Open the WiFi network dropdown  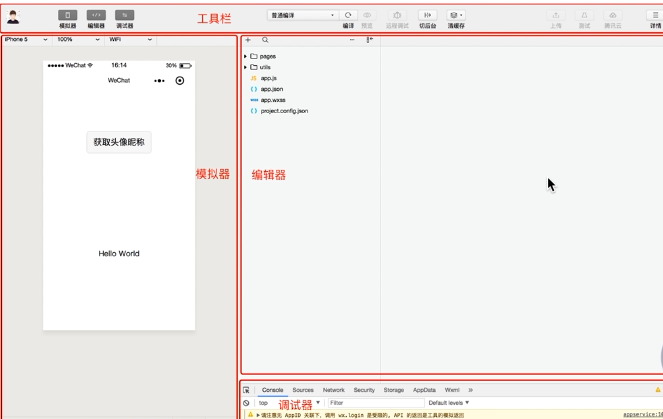point(130,39)
